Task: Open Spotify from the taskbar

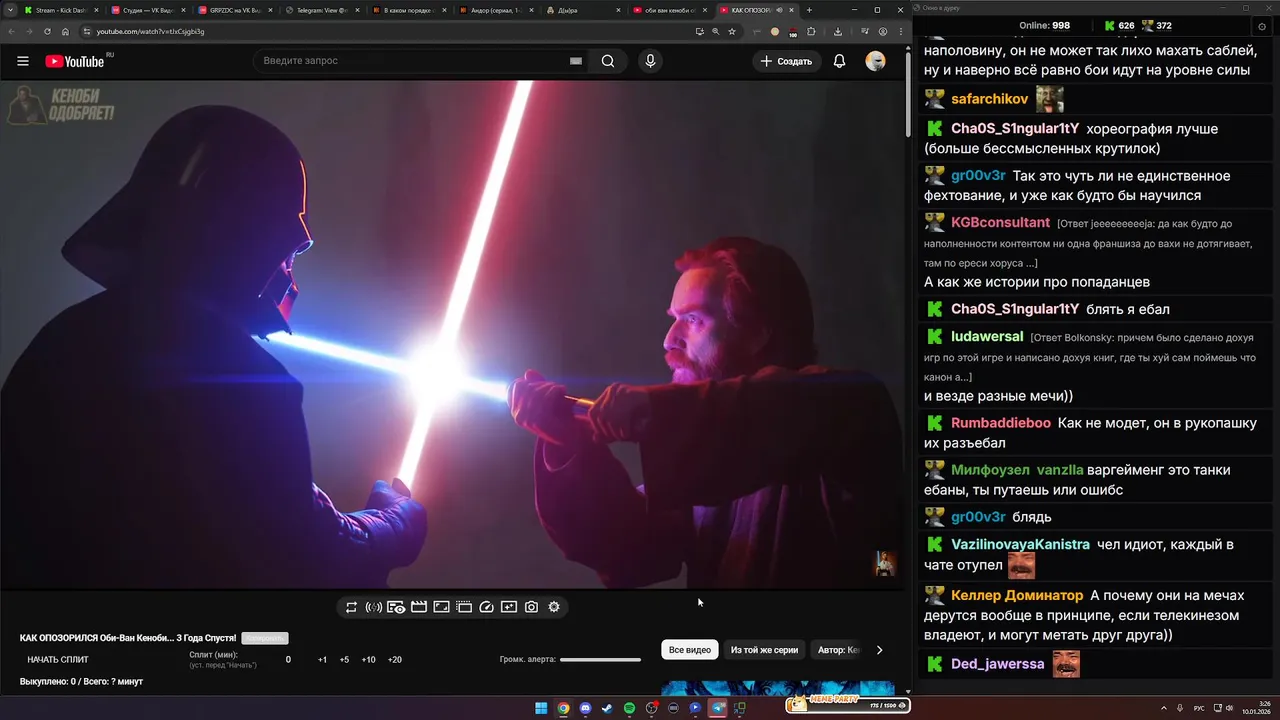Action: (x=629, y=708)
